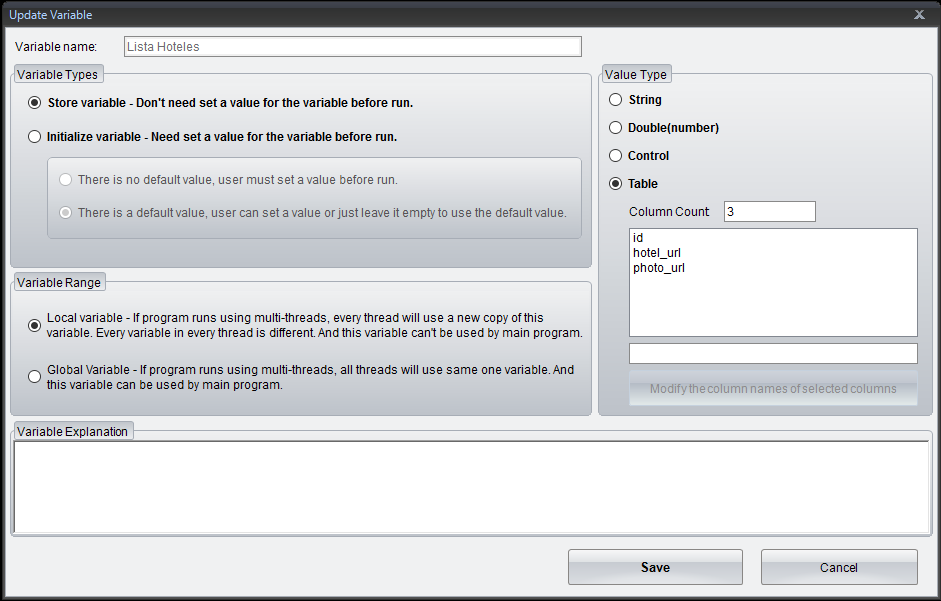Viewport: 941px width, 601px height.
Task: Set value type to String
Action: pos(616,100)
